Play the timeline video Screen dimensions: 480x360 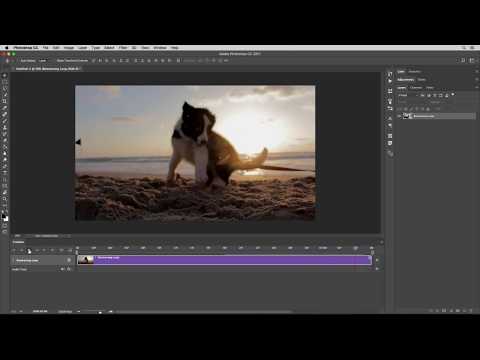(x=29, y=250)
